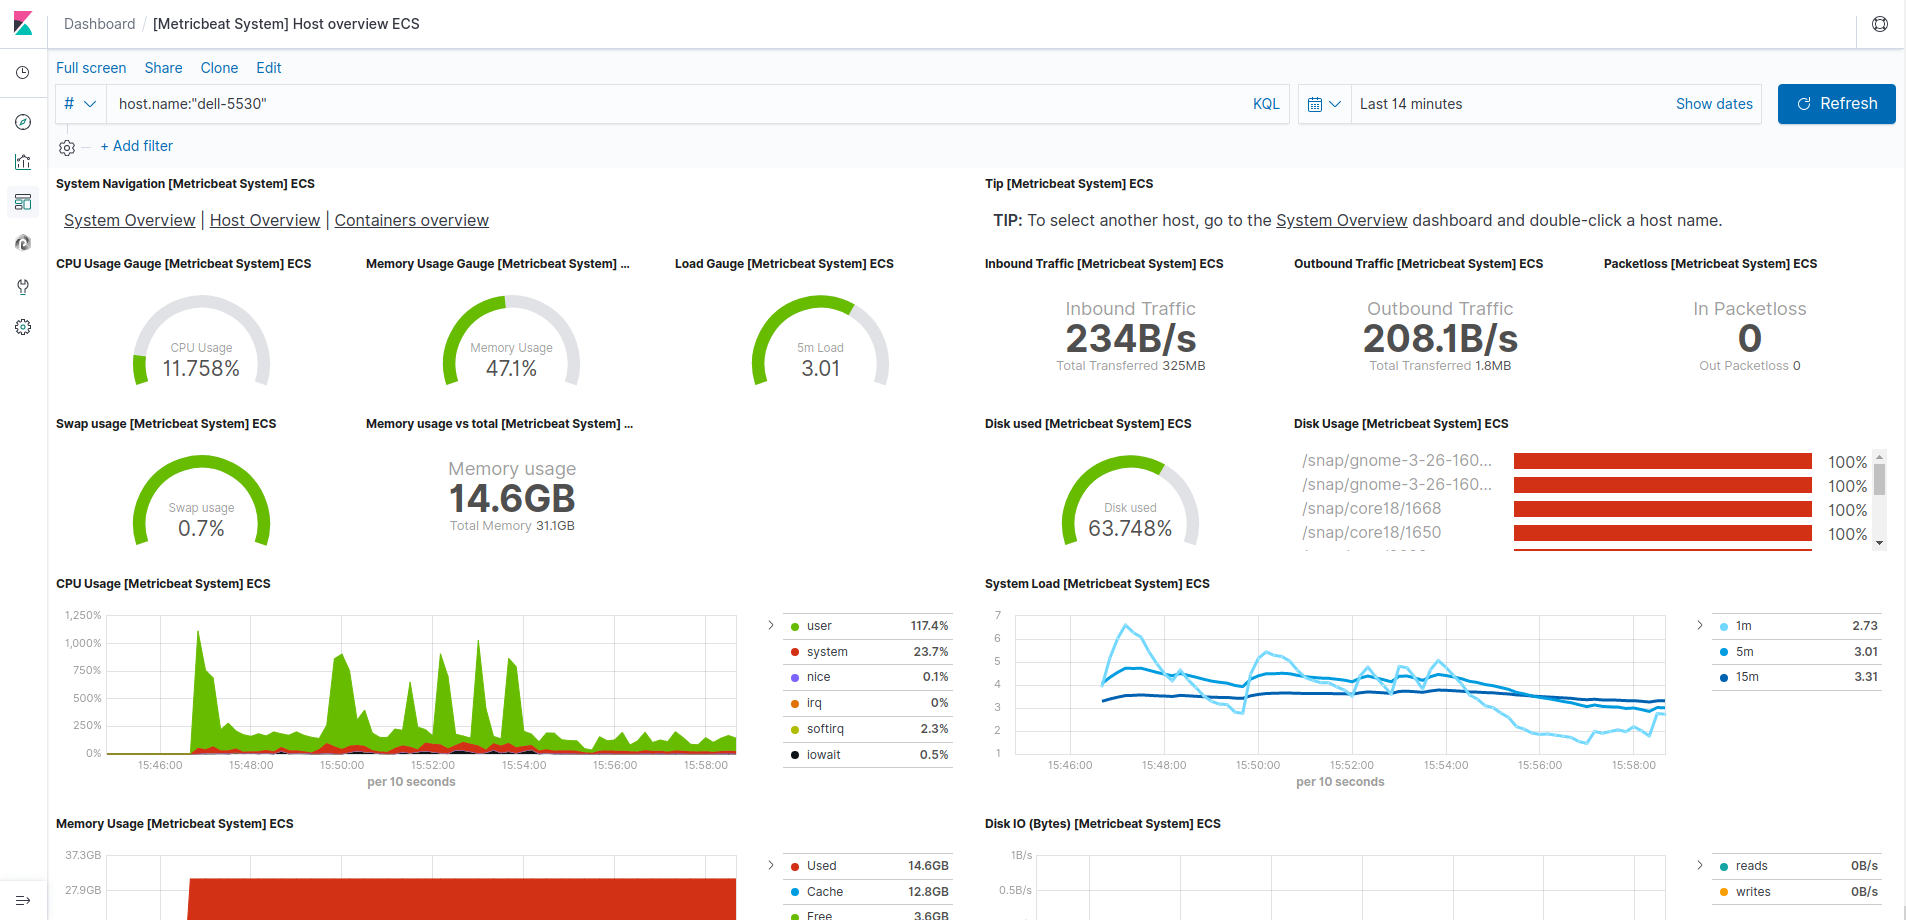Open Dashboard icon in sidebar
Image resolution: width=1906 pixels, height=920 pixels.
click(23, 202)
